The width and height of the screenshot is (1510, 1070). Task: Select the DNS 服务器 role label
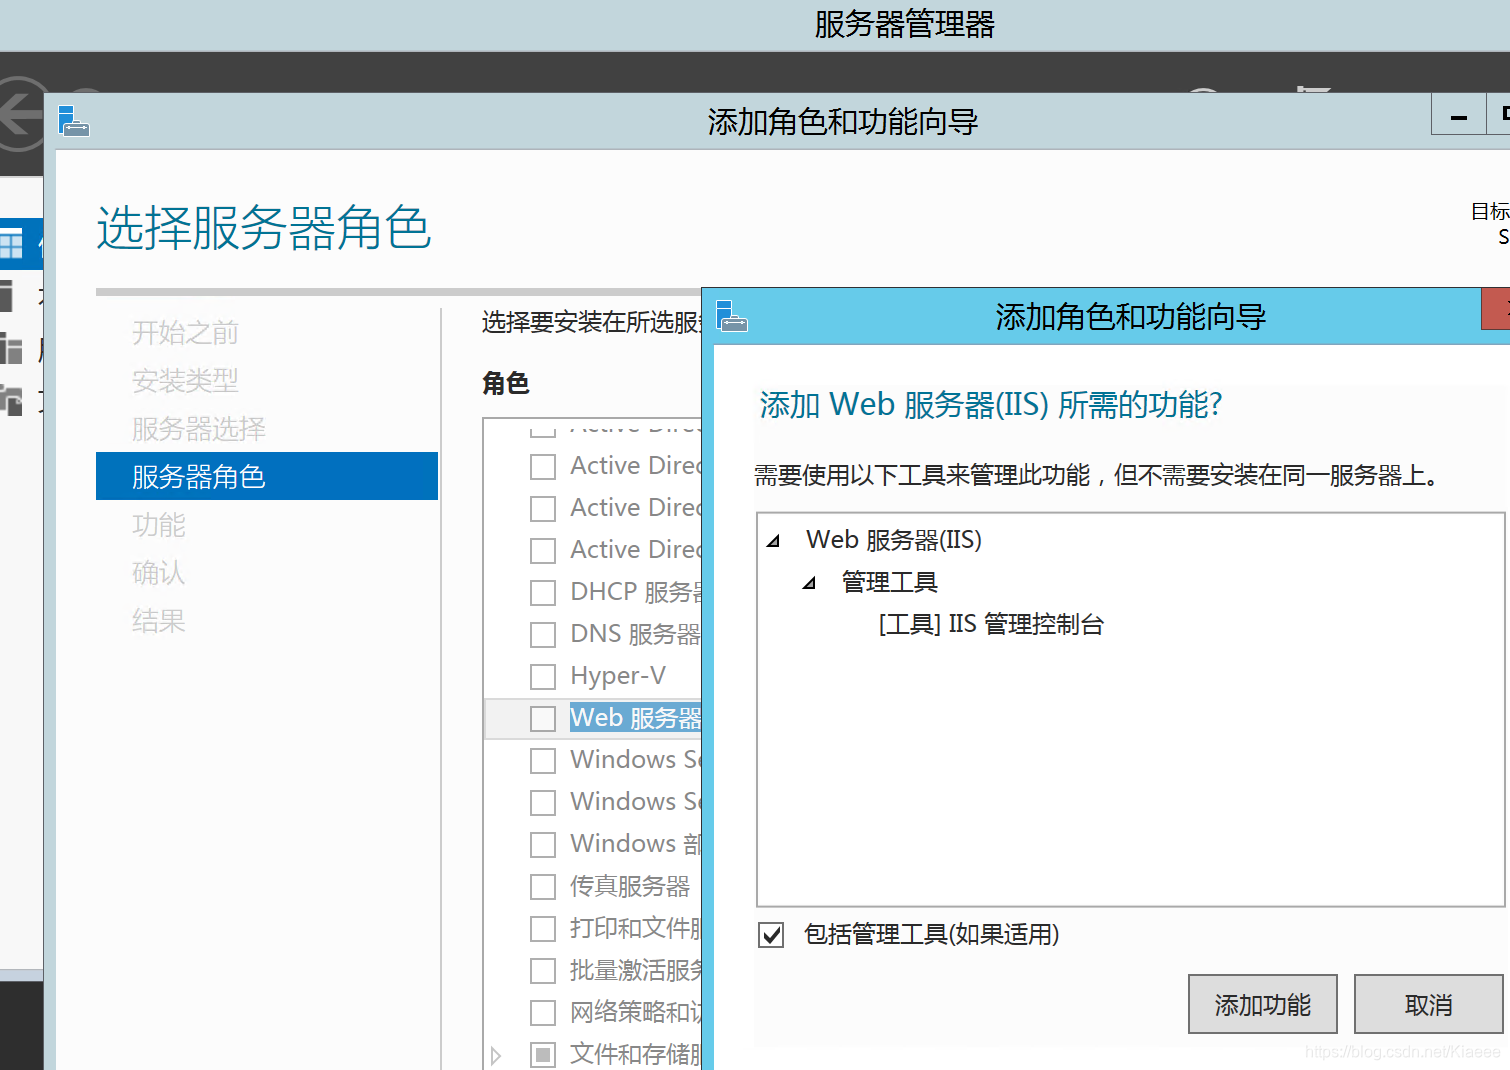(x=635, y=634)
